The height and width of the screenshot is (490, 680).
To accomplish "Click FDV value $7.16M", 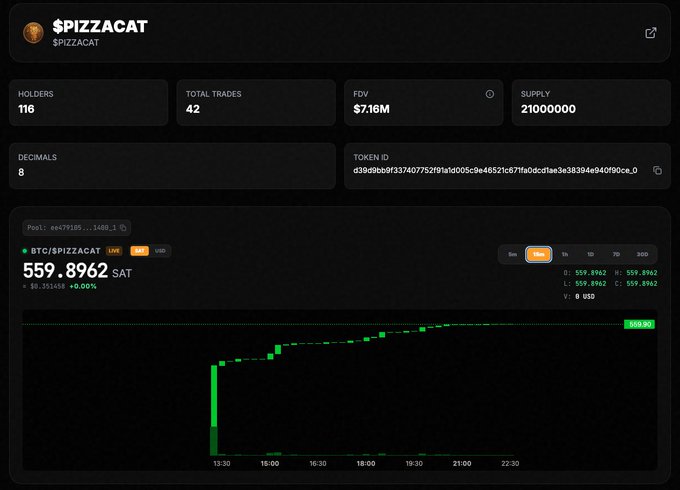I will pyautogui.click(x=371, y=109).
